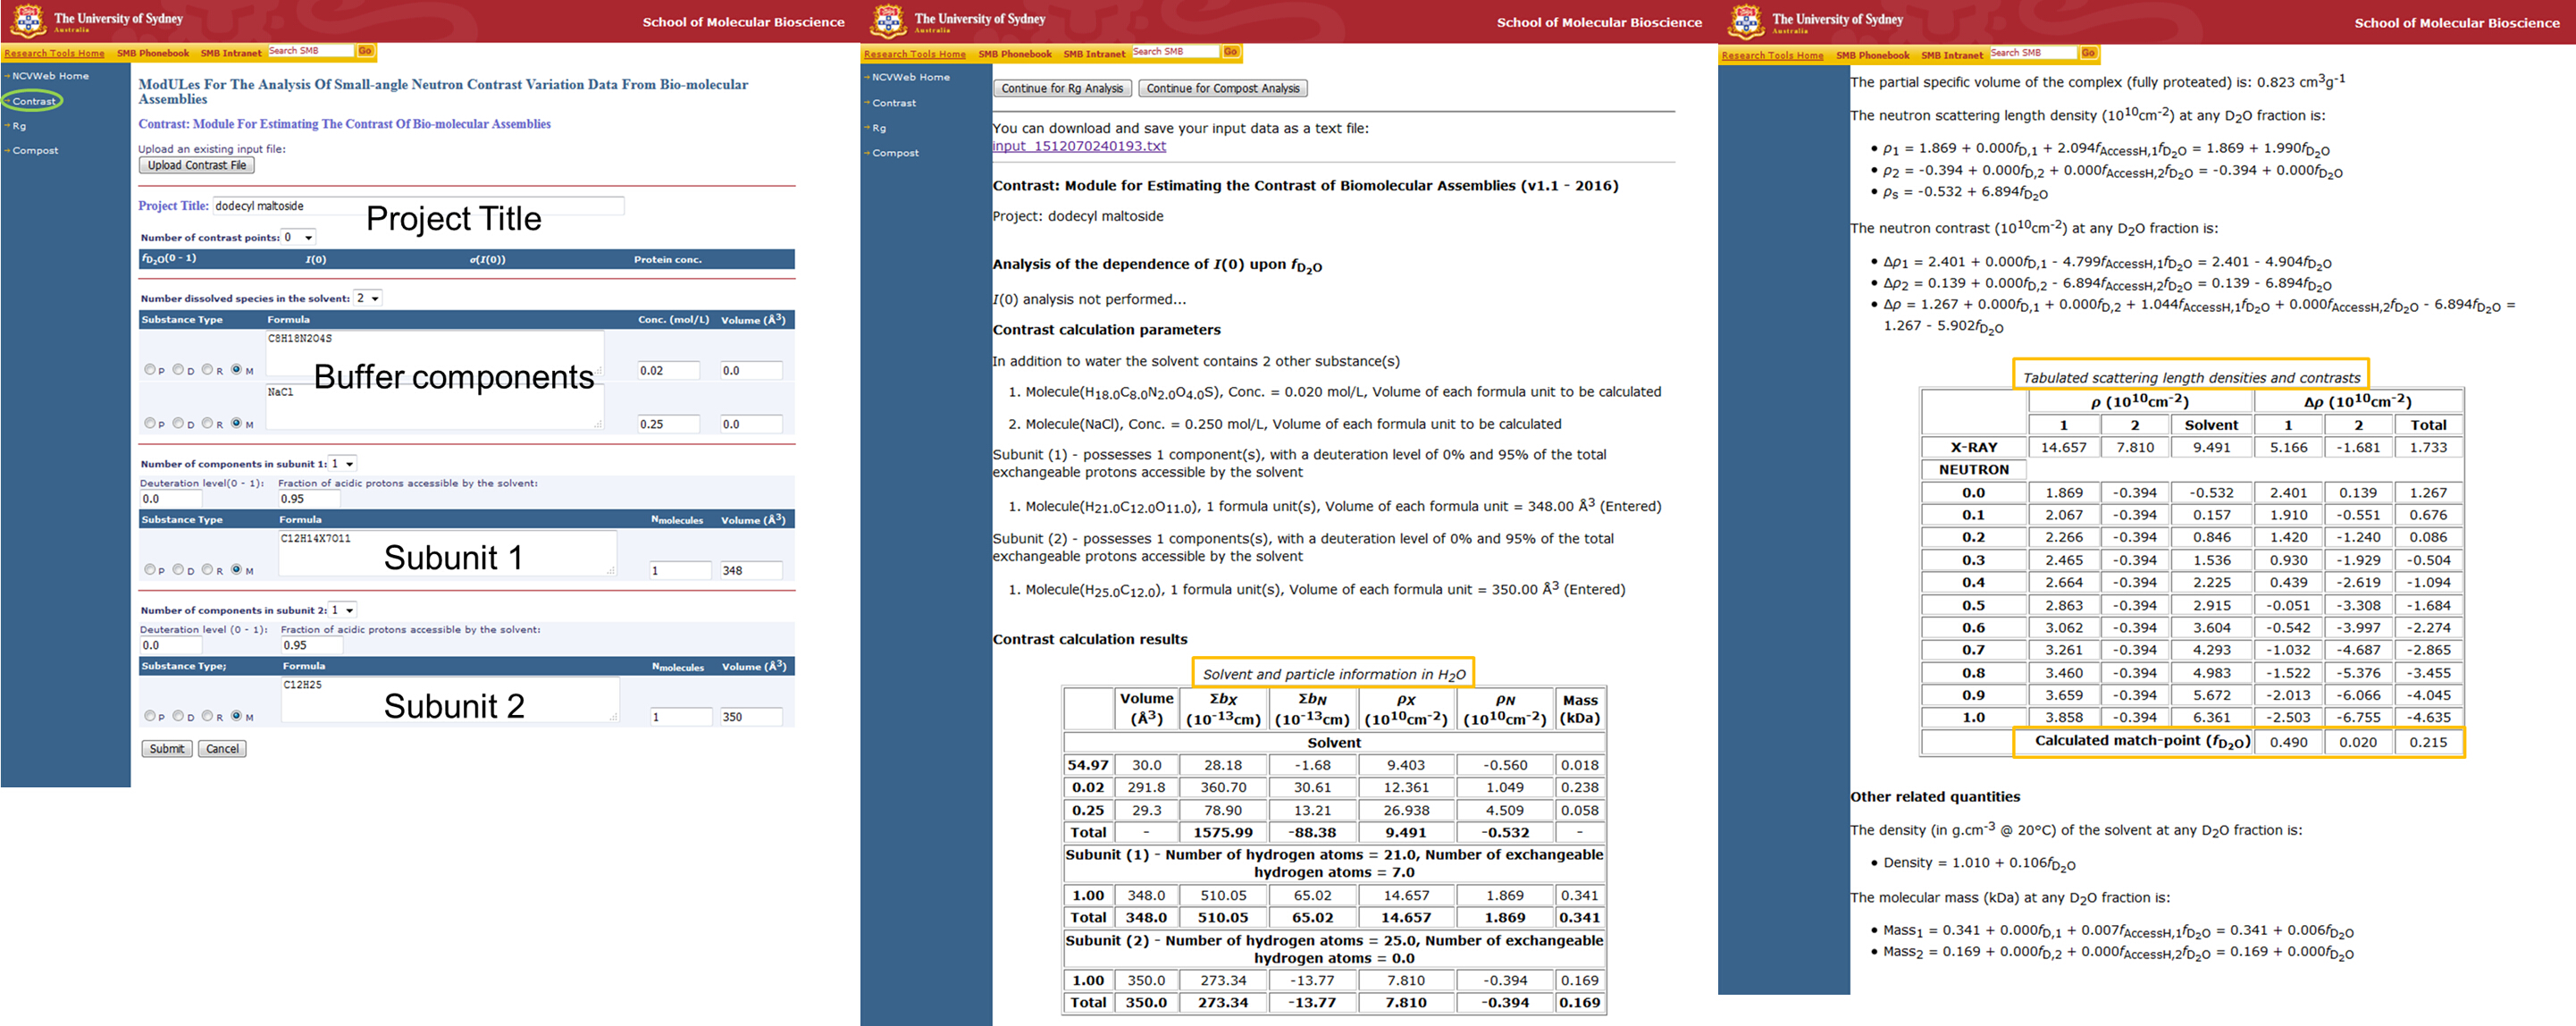Click the Upload Contrast File button

196,166
